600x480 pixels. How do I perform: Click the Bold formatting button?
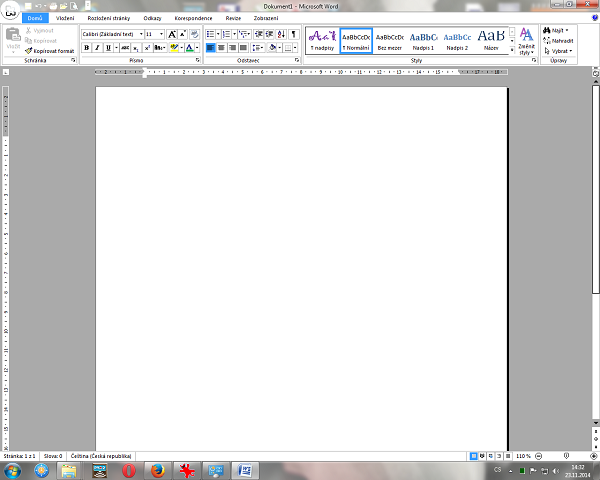coord(86,47)
